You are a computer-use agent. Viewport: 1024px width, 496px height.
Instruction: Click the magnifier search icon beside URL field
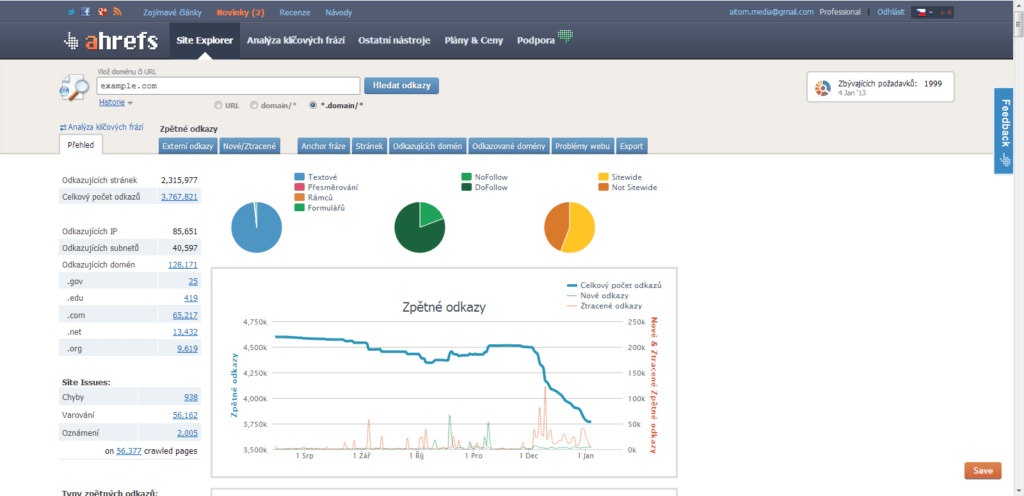pyautogui.click(x=75, y=87)
